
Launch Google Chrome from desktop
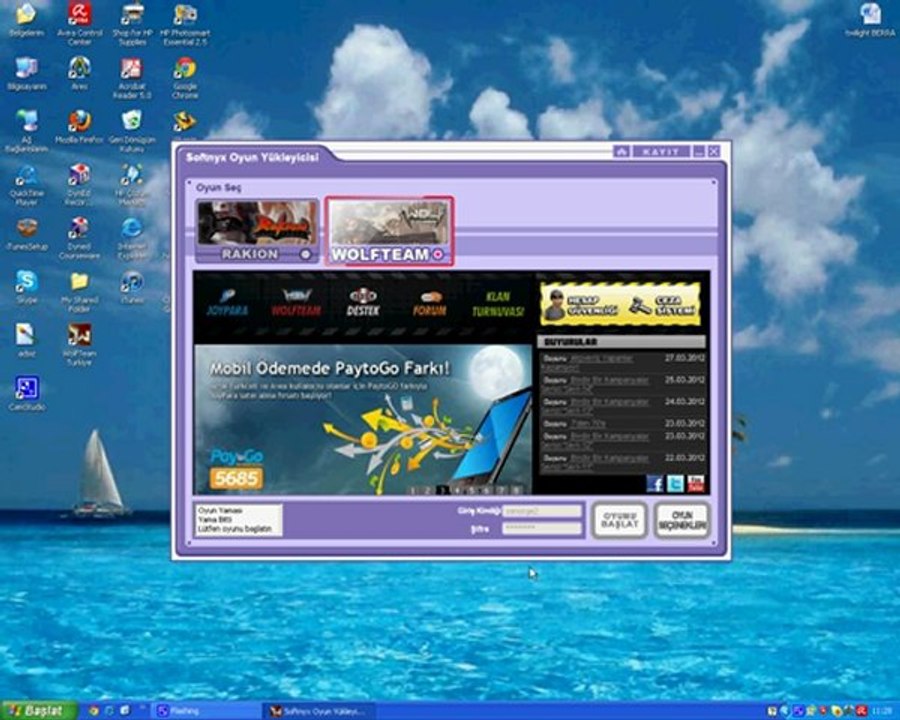coord(185,78)
